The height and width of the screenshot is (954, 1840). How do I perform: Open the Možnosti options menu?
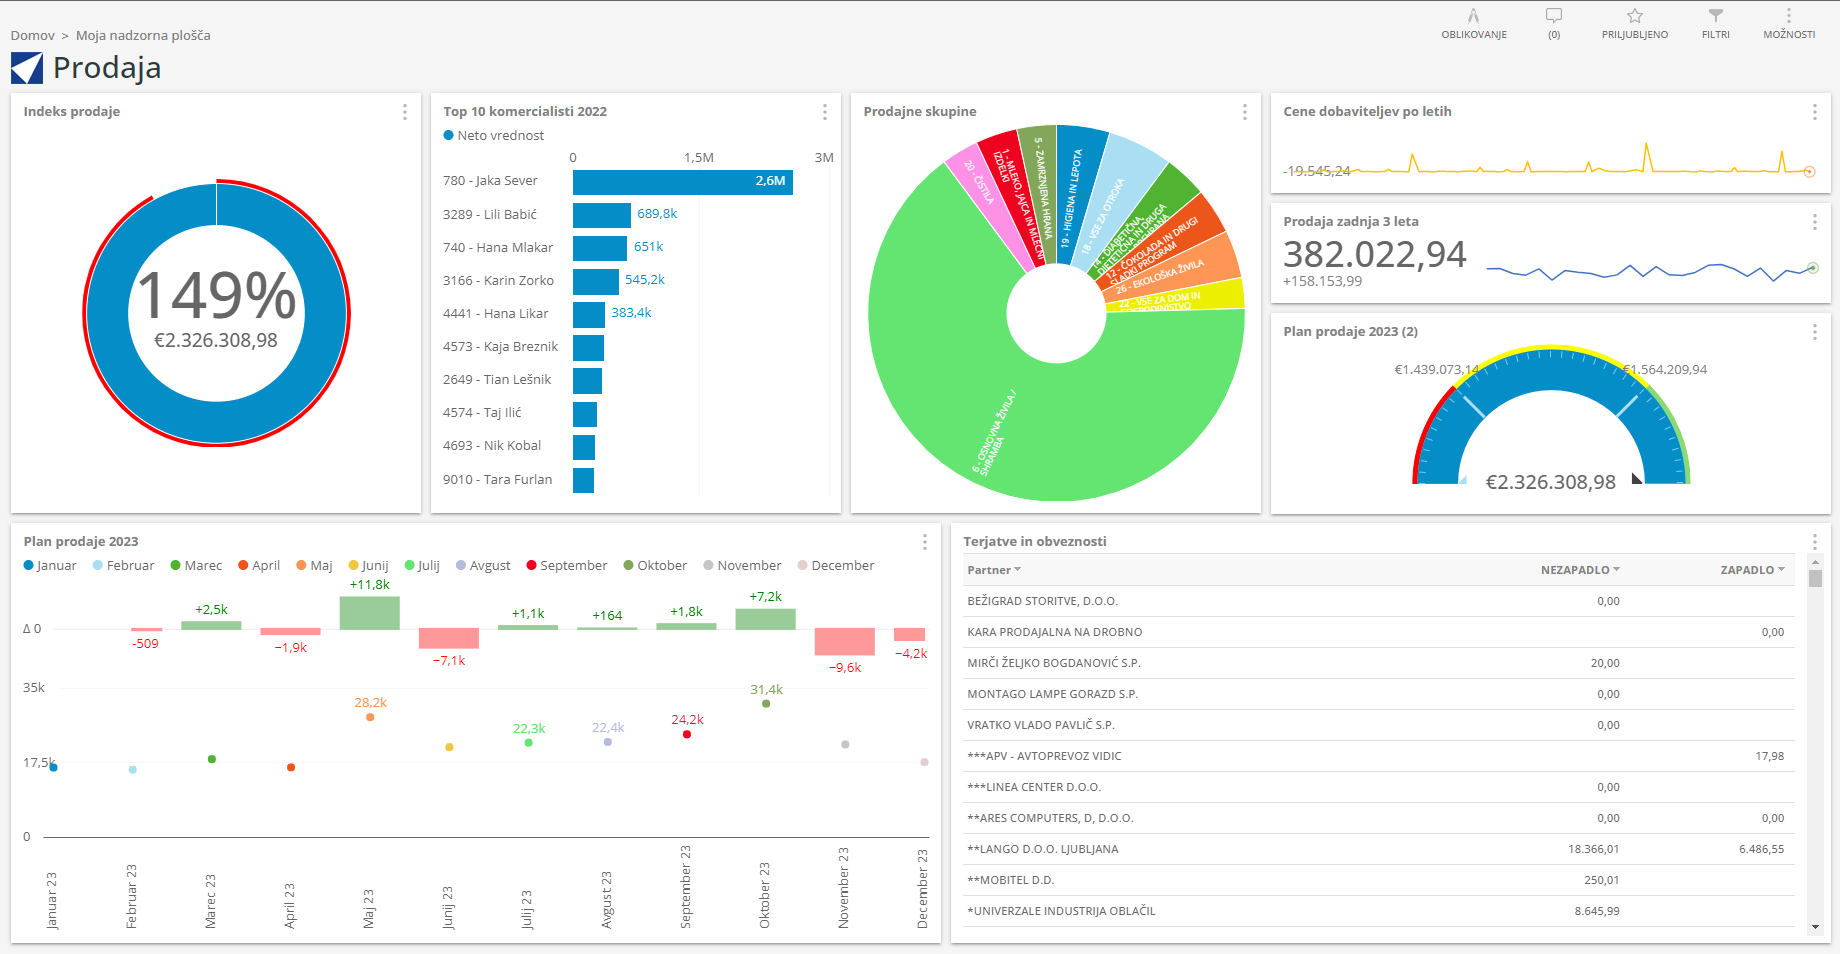[x=1788, y=23]
